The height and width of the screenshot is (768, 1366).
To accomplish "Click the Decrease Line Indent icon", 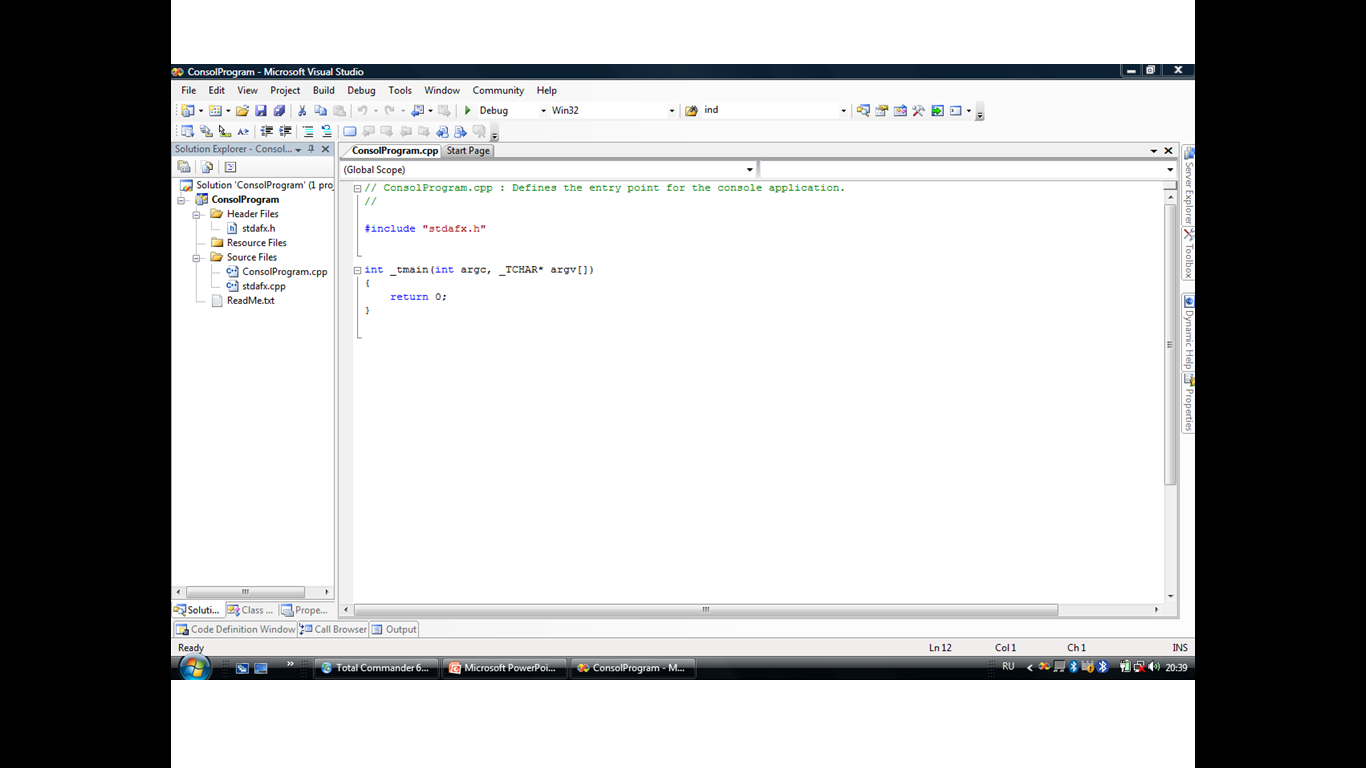I will point(267,131).
